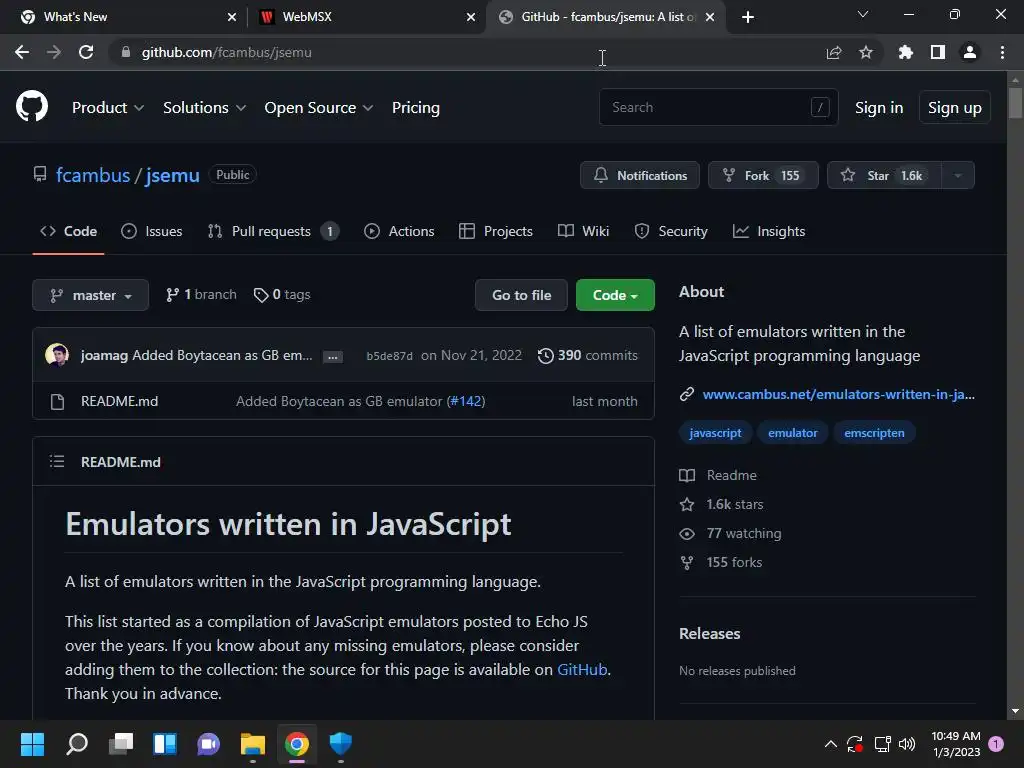Screen dimensions: 1024x768
Task: Star the jsemu repository
Action: (884, 175)
